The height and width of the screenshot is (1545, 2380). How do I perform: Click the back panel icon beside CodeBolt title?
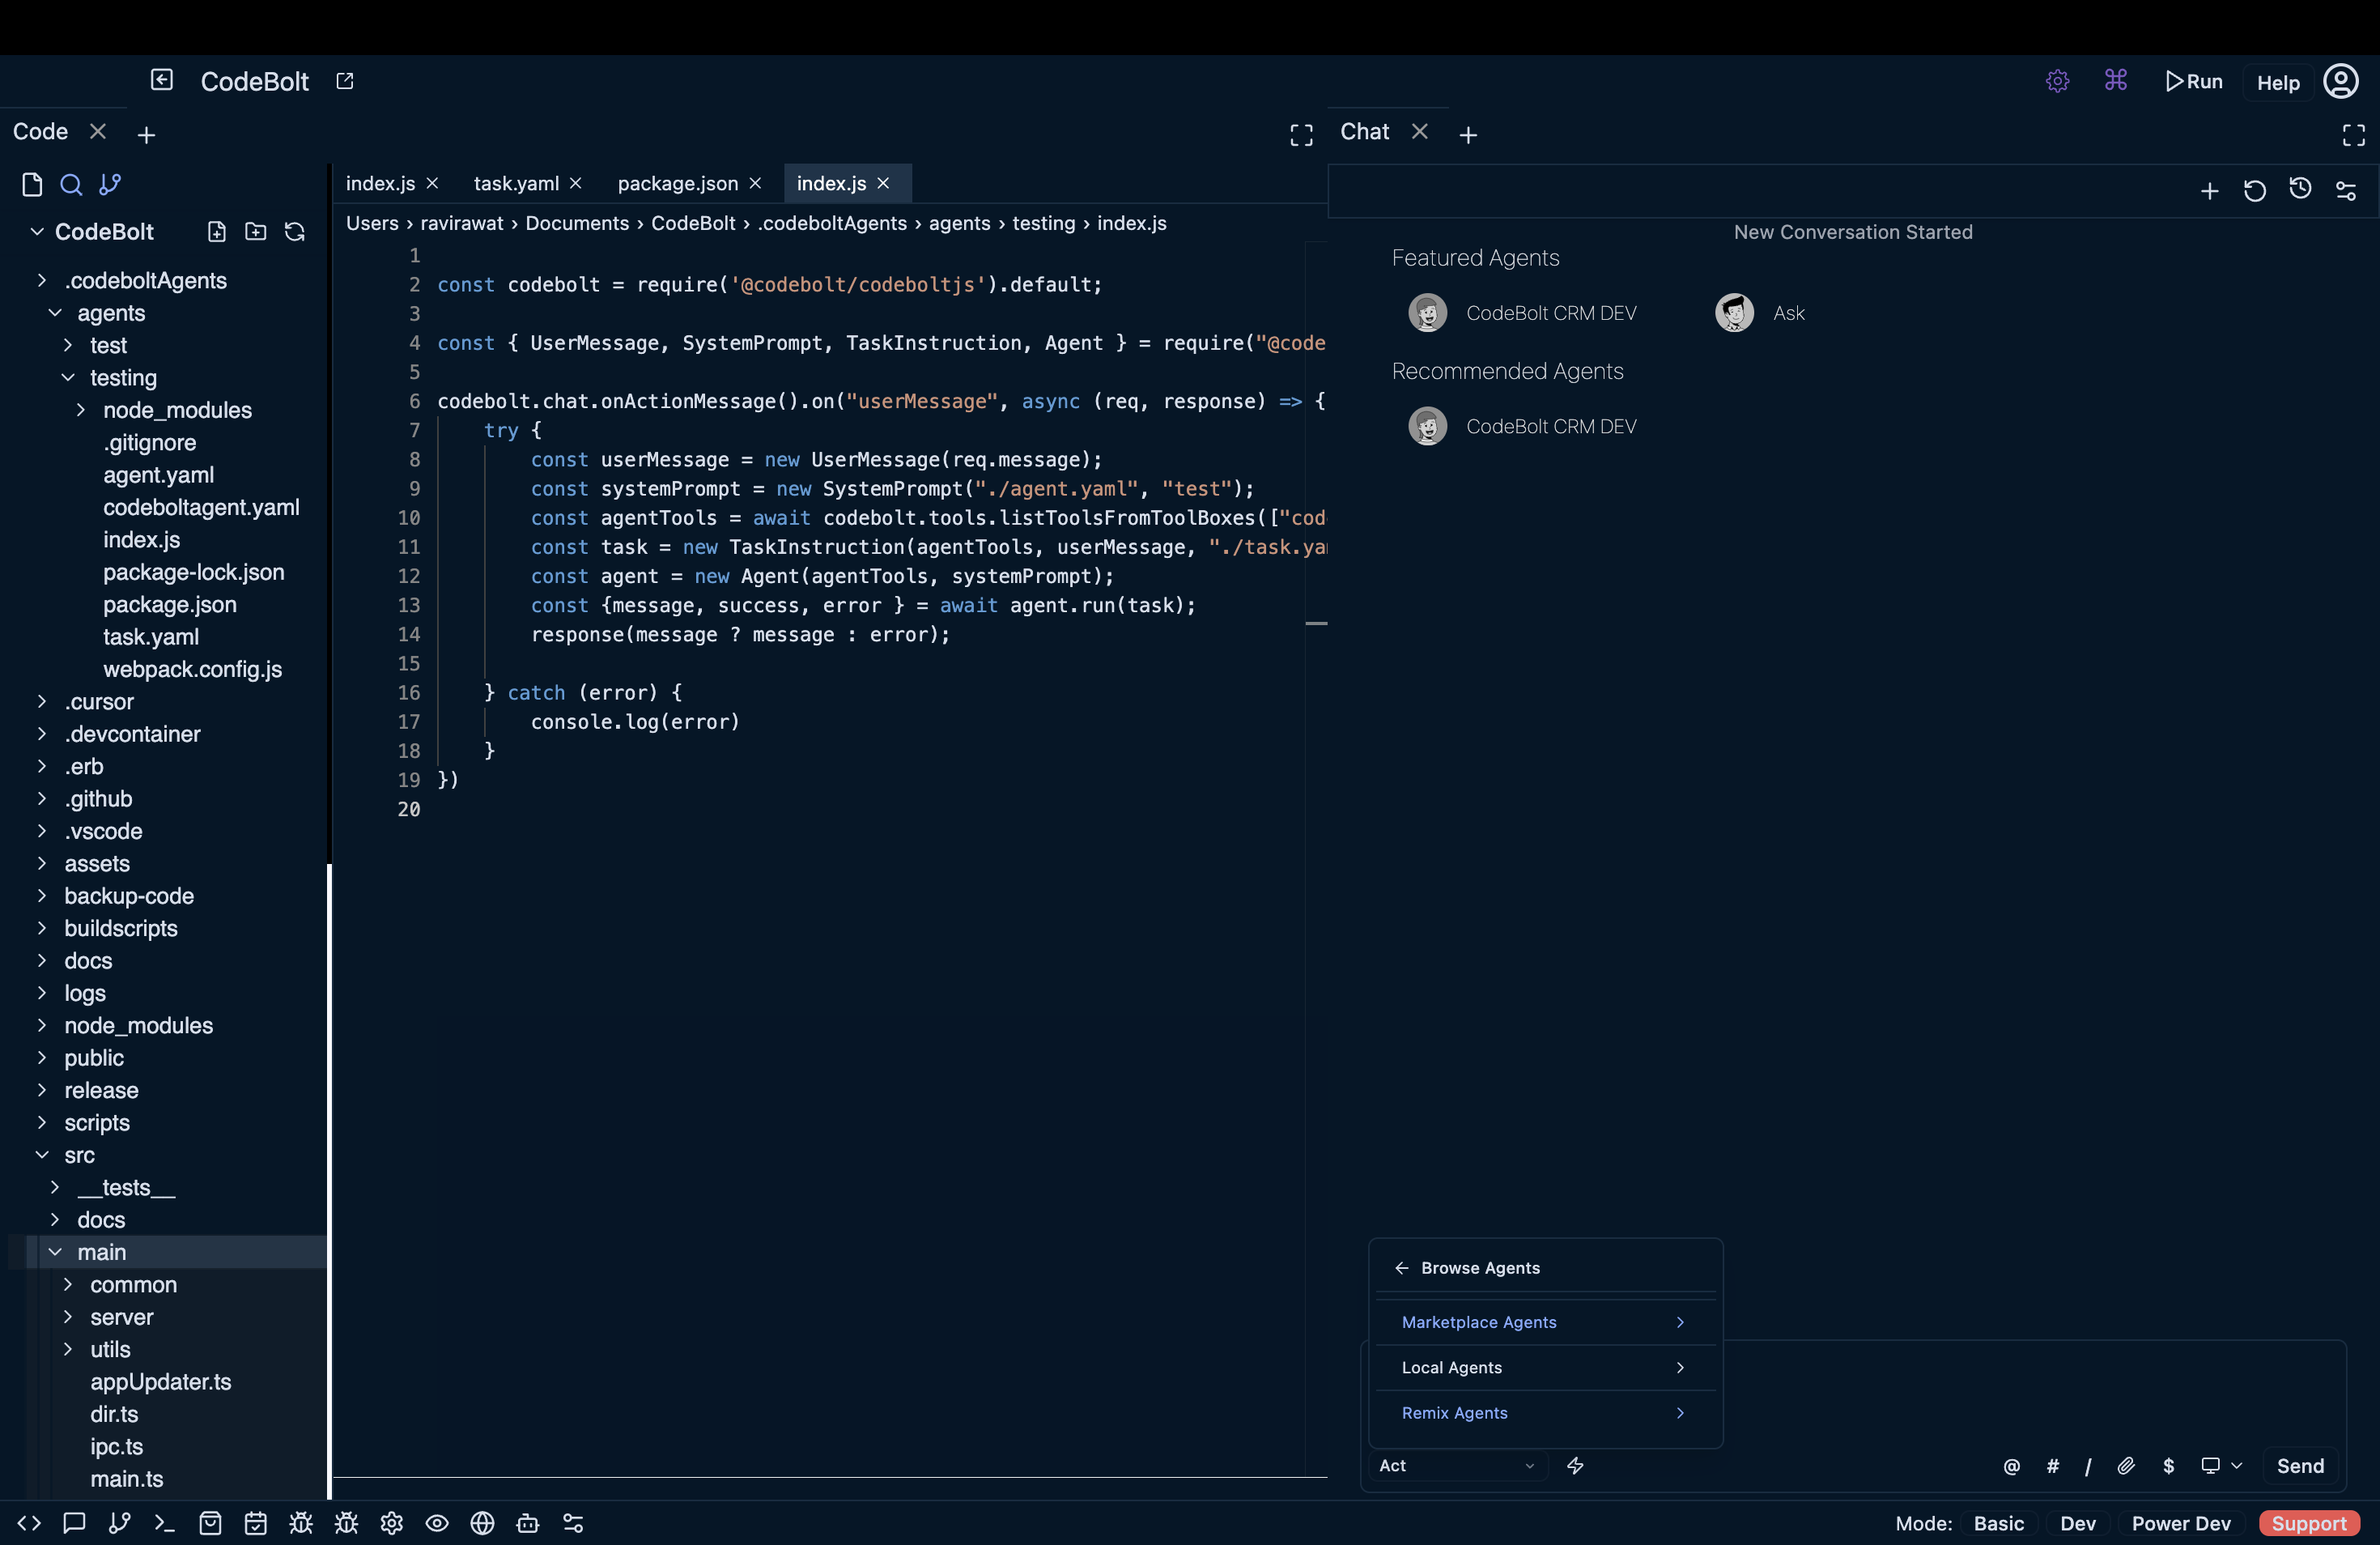coord(162,80)
